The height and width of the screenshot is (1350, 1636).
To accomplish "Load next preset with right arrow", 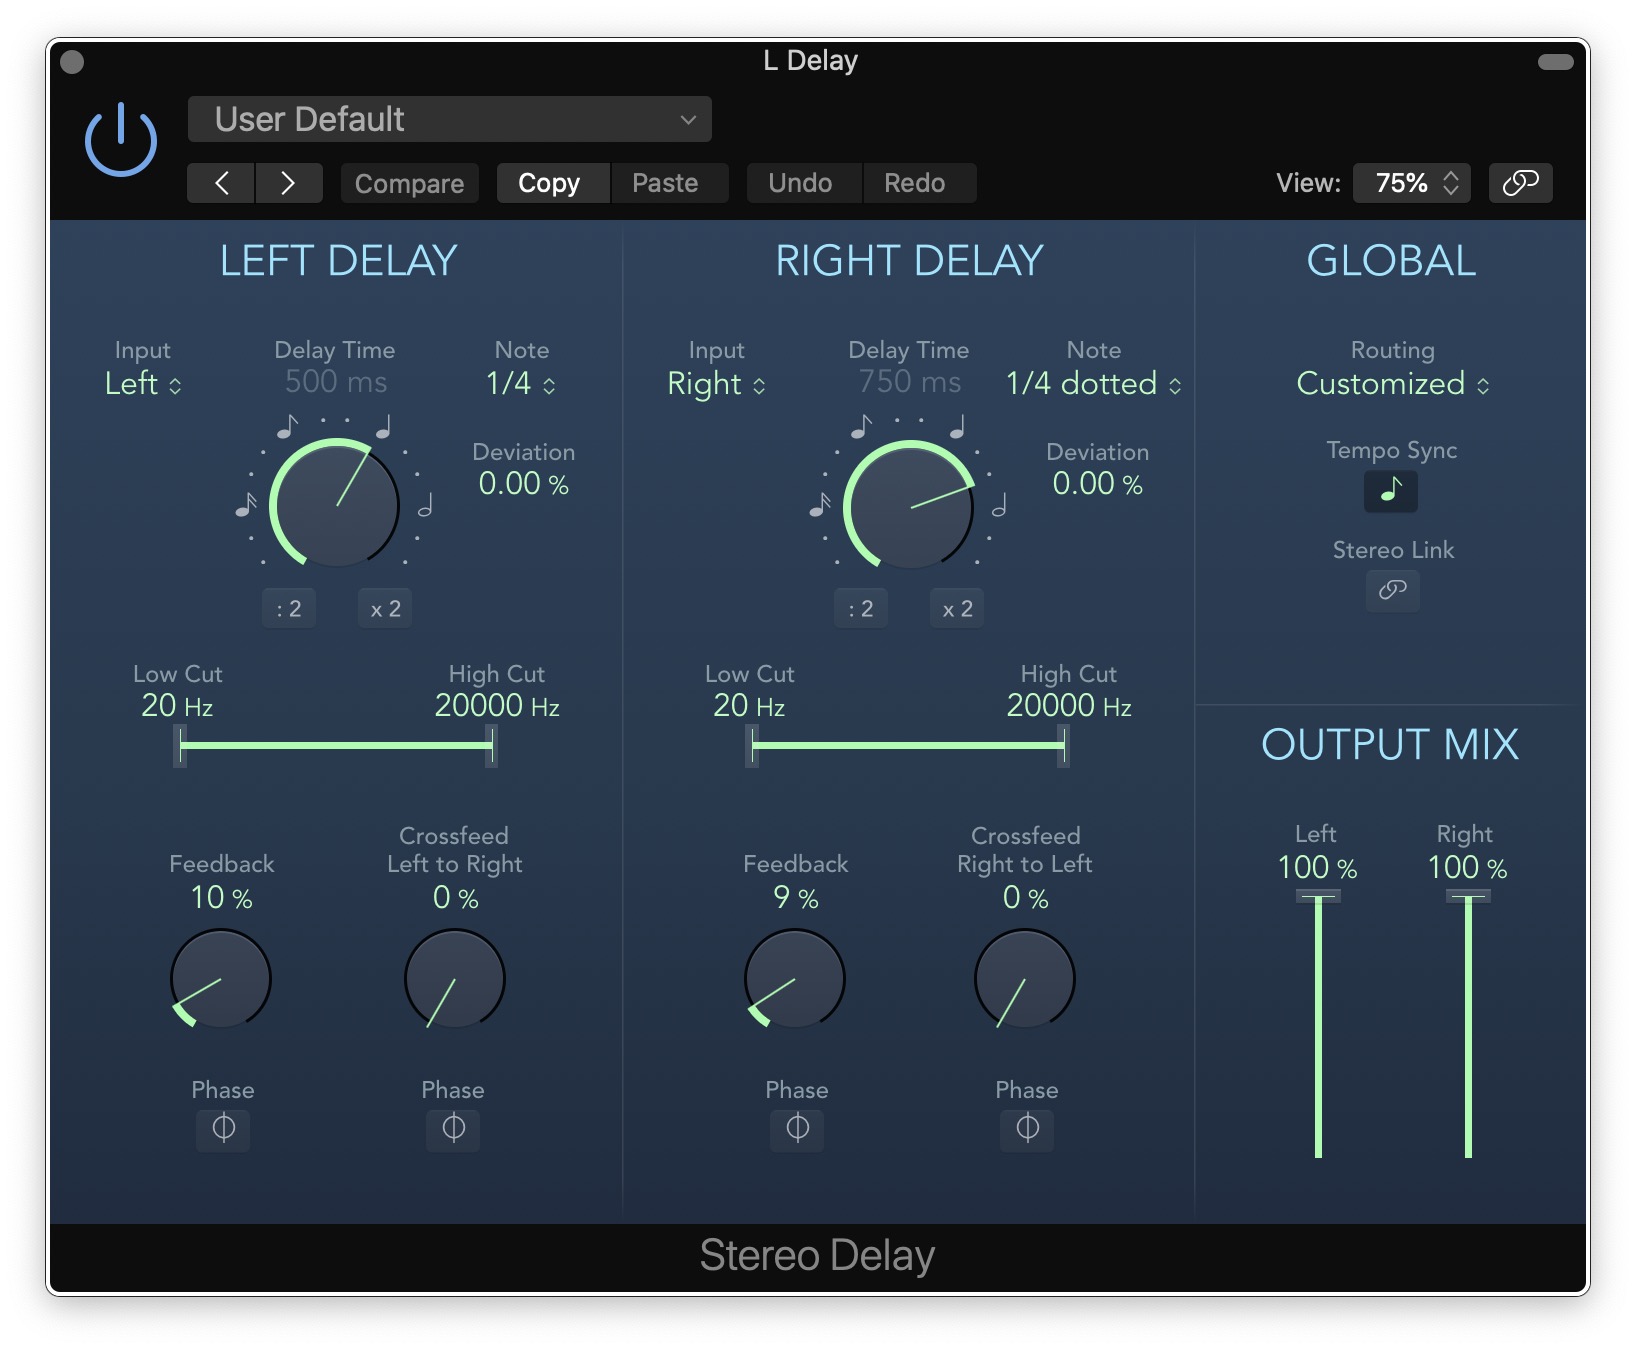I will 288,183.
